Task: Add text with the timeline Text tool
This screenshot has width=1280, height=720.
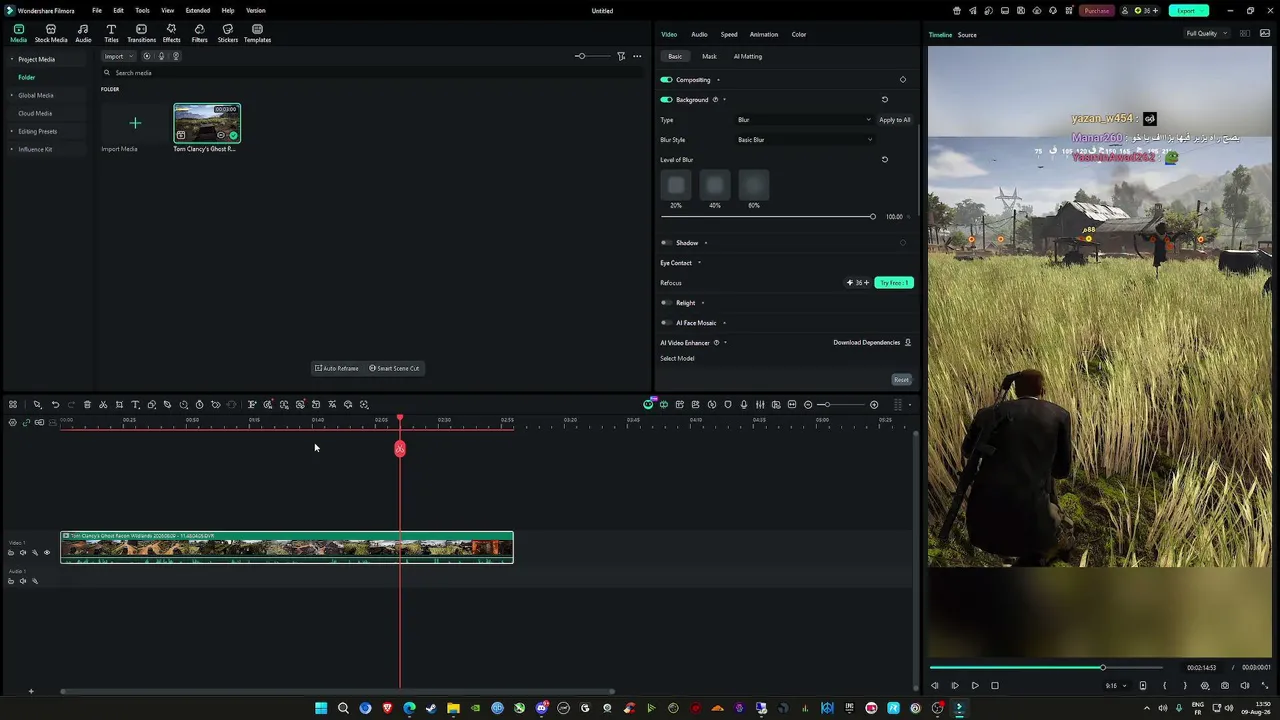Action: (135, 405)
